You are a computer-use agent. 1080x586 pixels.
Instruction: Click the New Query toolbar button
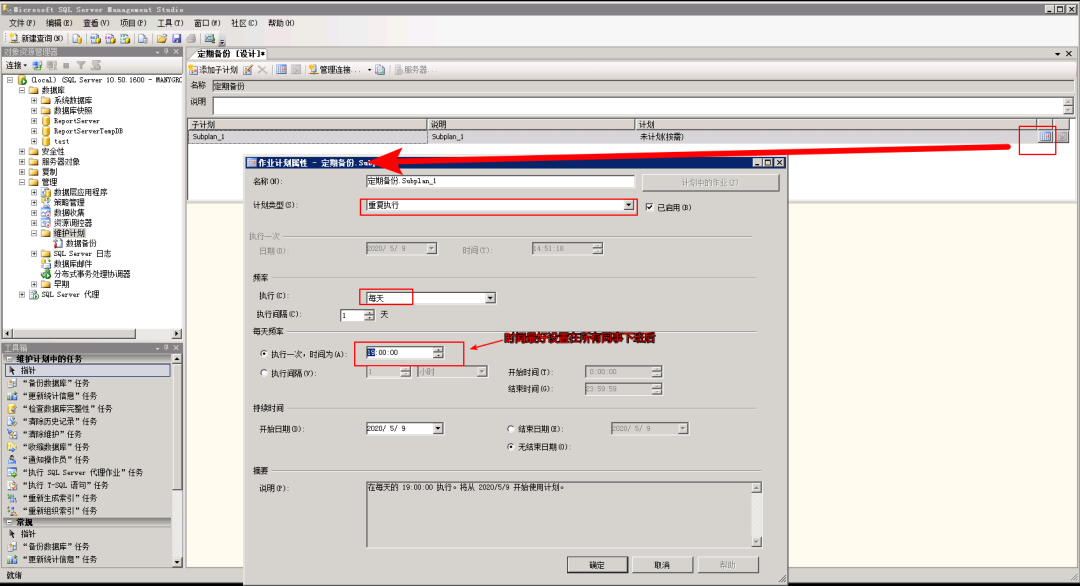(36, 39)
